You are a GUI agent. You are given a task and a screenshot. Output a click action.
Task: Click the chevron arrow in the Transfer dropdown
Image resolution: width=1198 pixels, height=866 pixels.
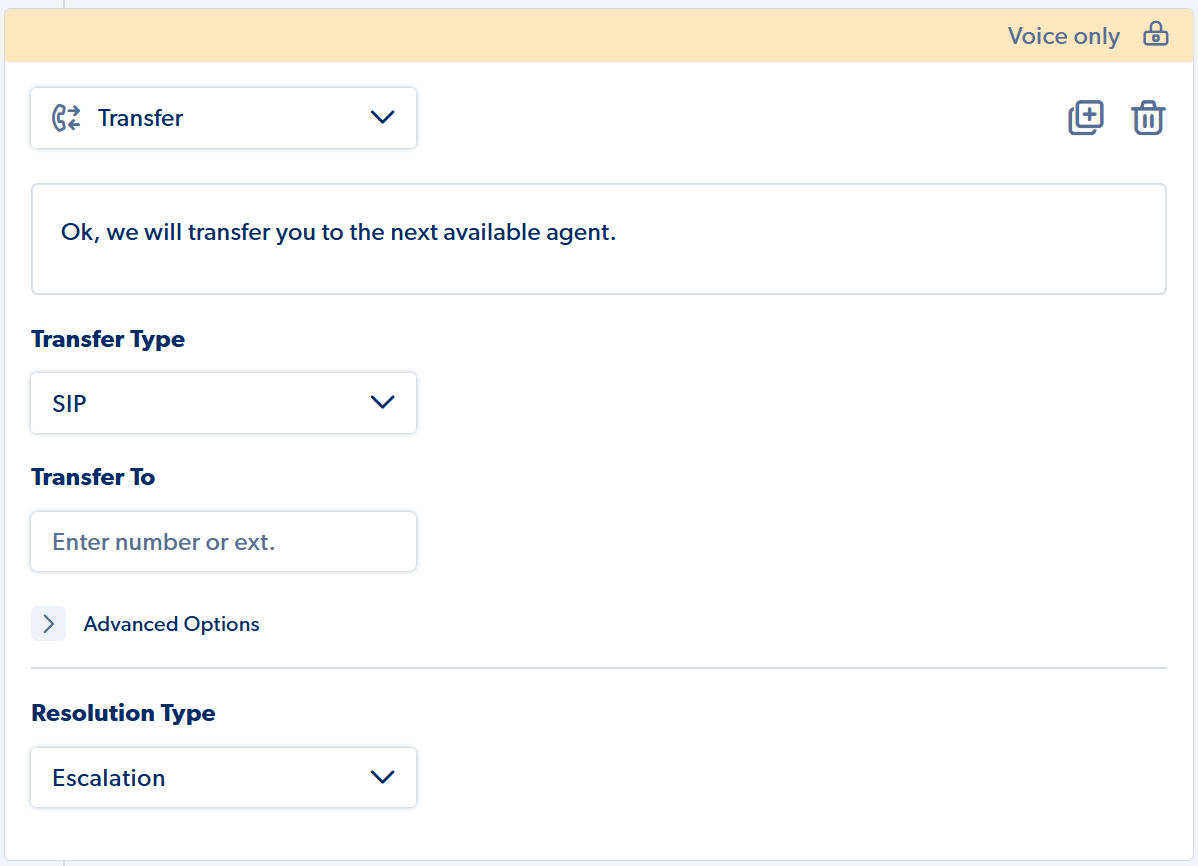click(x=382, y=117)
